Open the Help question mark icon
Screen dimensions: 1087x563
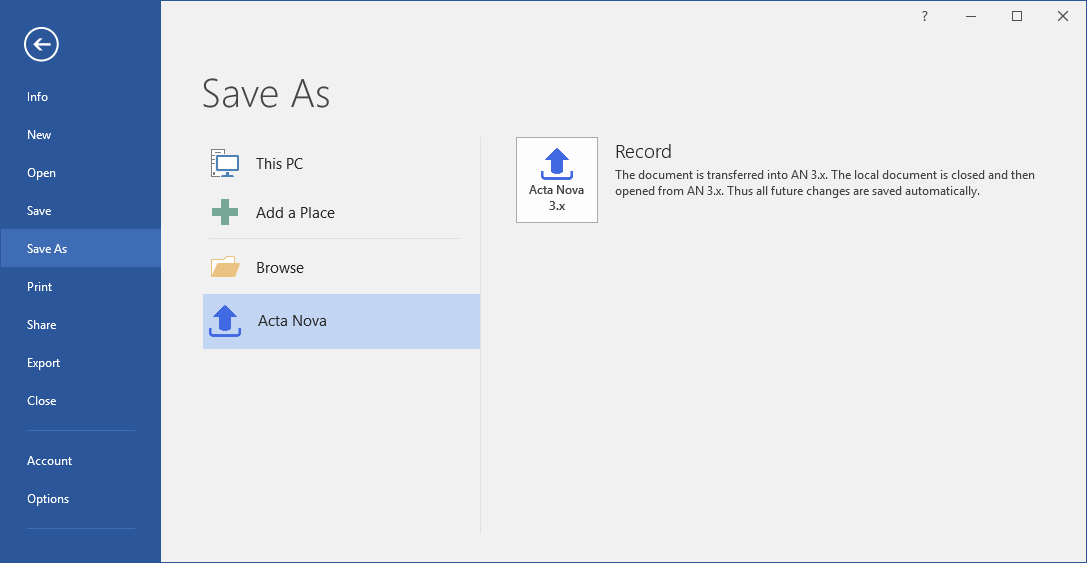coord(924,17)
